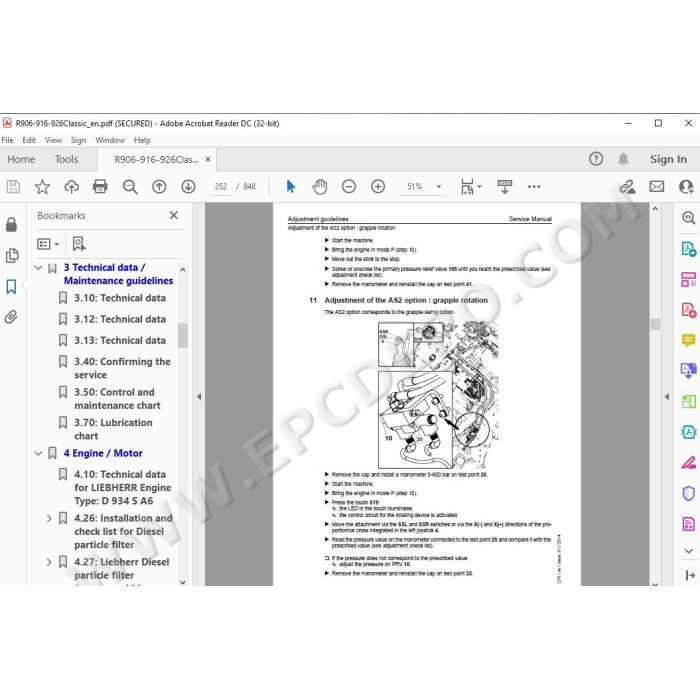Open bookmark options list dropdown
Viewport: 700px width, 700px height.
48,244
